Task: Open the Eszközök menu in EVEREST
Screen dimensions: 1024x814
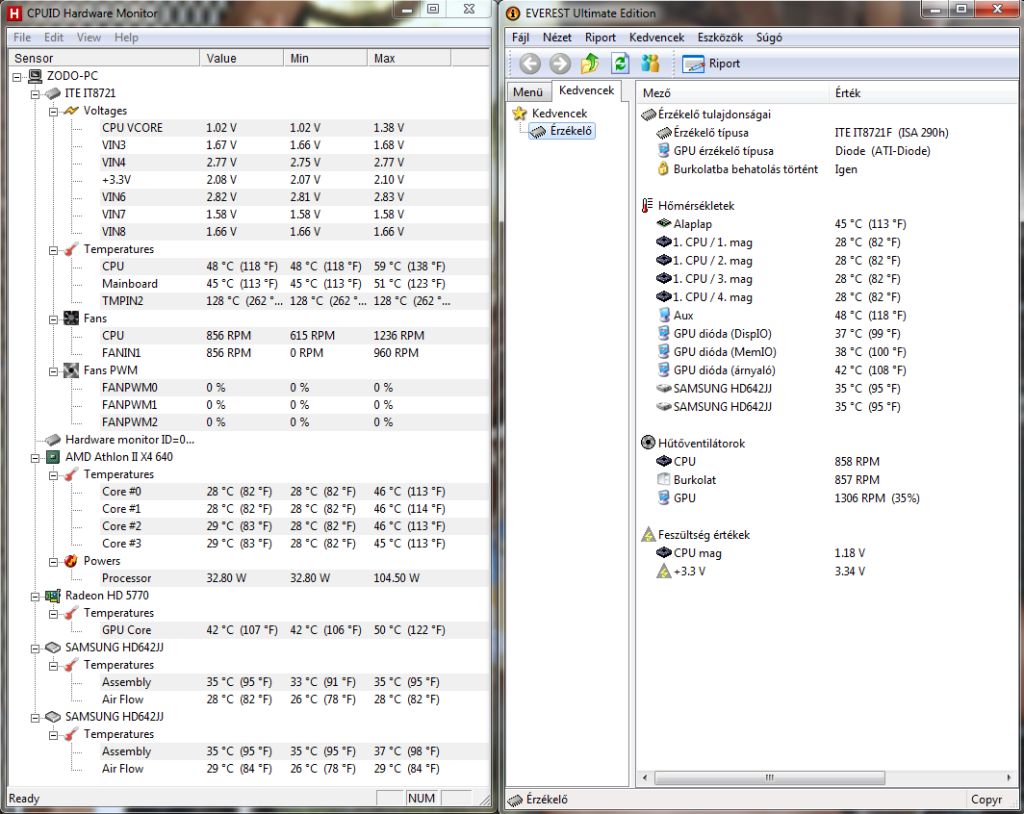Action: tap(720, 37)
